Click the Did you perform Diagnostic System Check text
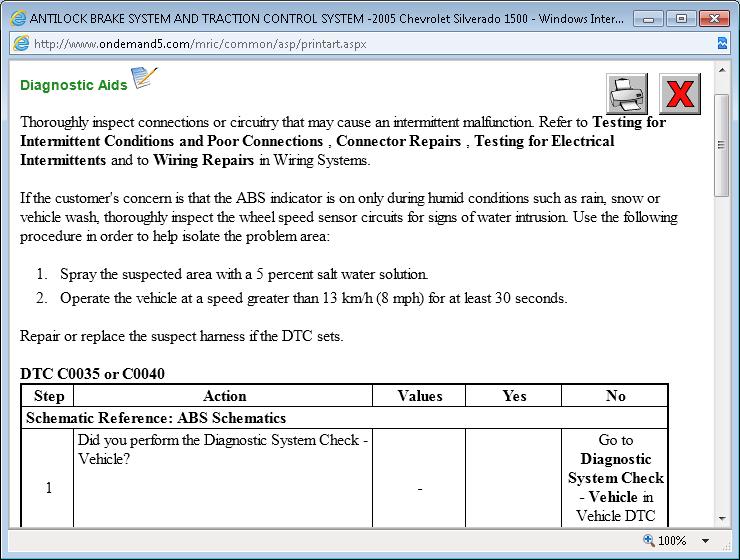 click(x=223, y=449)
